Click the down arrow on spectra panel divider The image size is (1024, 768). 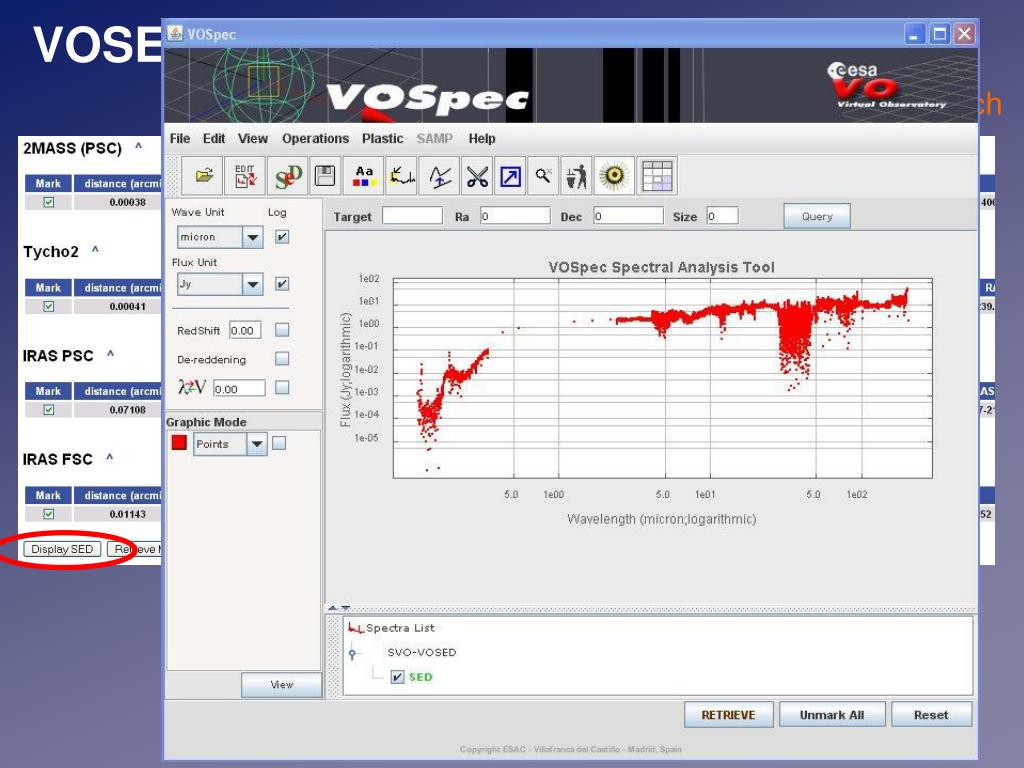point(345,608)
